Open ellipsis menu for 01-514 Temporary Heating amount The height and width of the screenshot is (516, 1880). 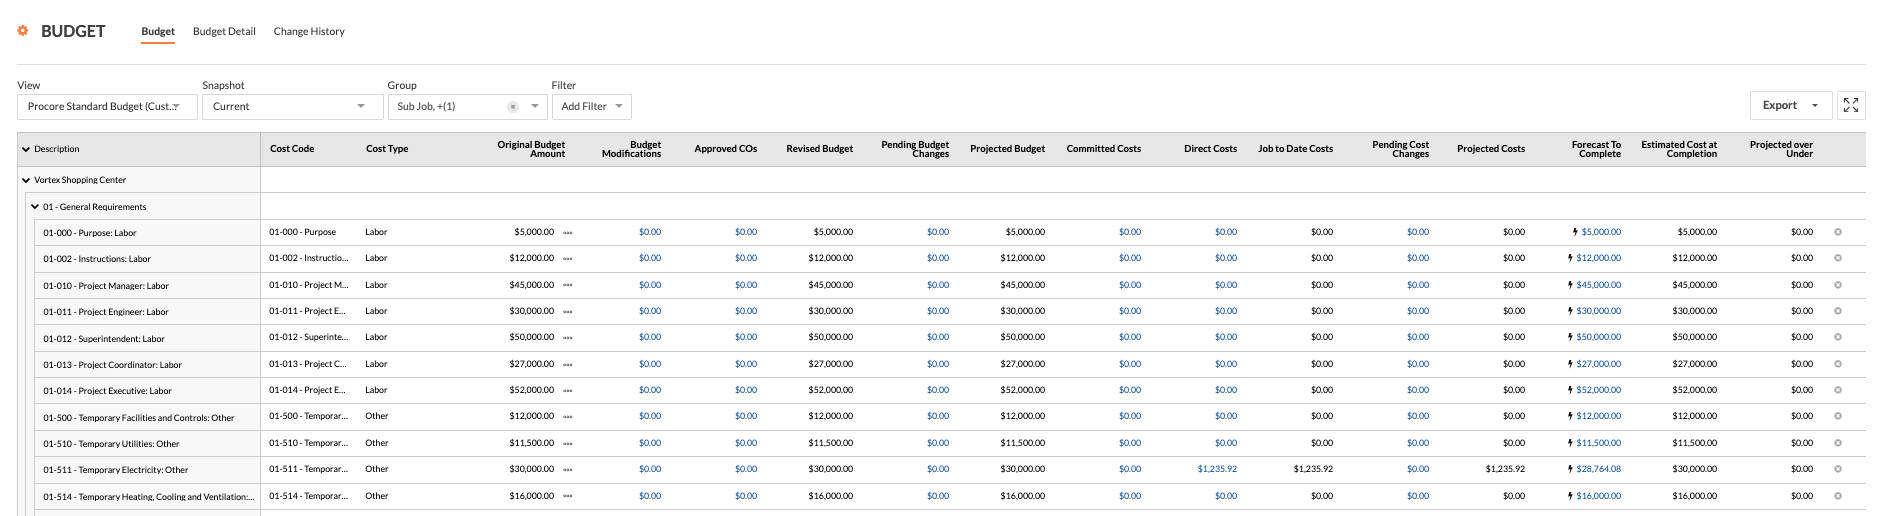568,496
